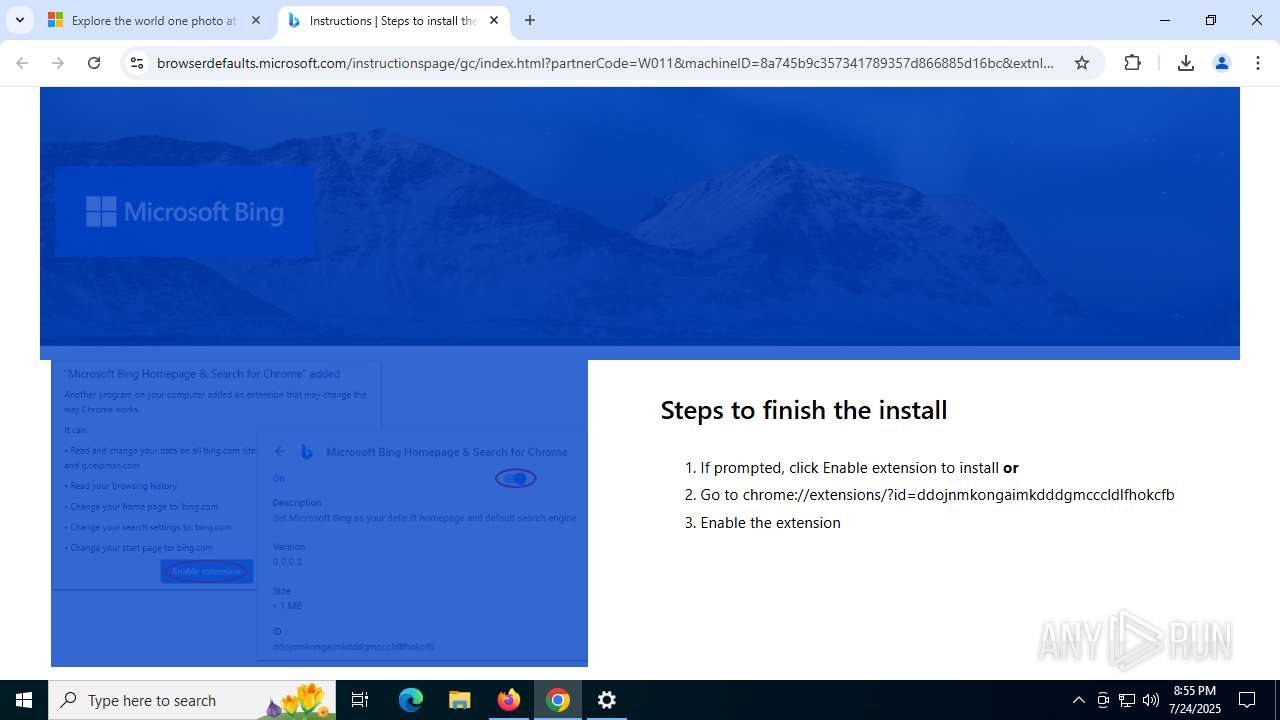
Task: Restore down the Chrome window
Action: tap(1211, 20)
